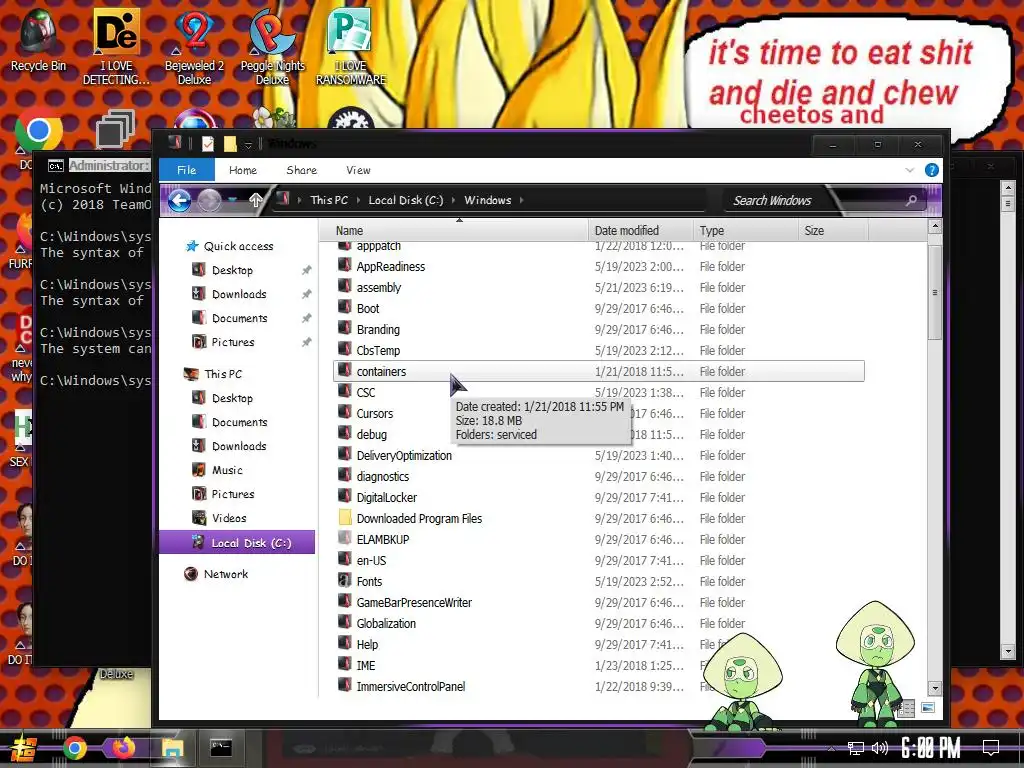Open Explorer Help question mark icon
Screen dimensions: 1024x768
tap(931, 170)
